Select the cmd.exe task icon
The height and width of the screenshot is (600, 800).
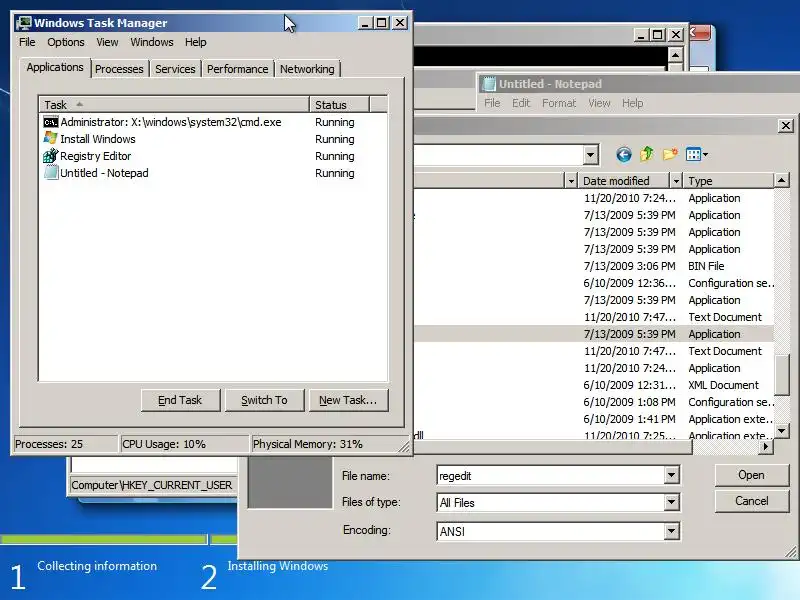[51, 122]
